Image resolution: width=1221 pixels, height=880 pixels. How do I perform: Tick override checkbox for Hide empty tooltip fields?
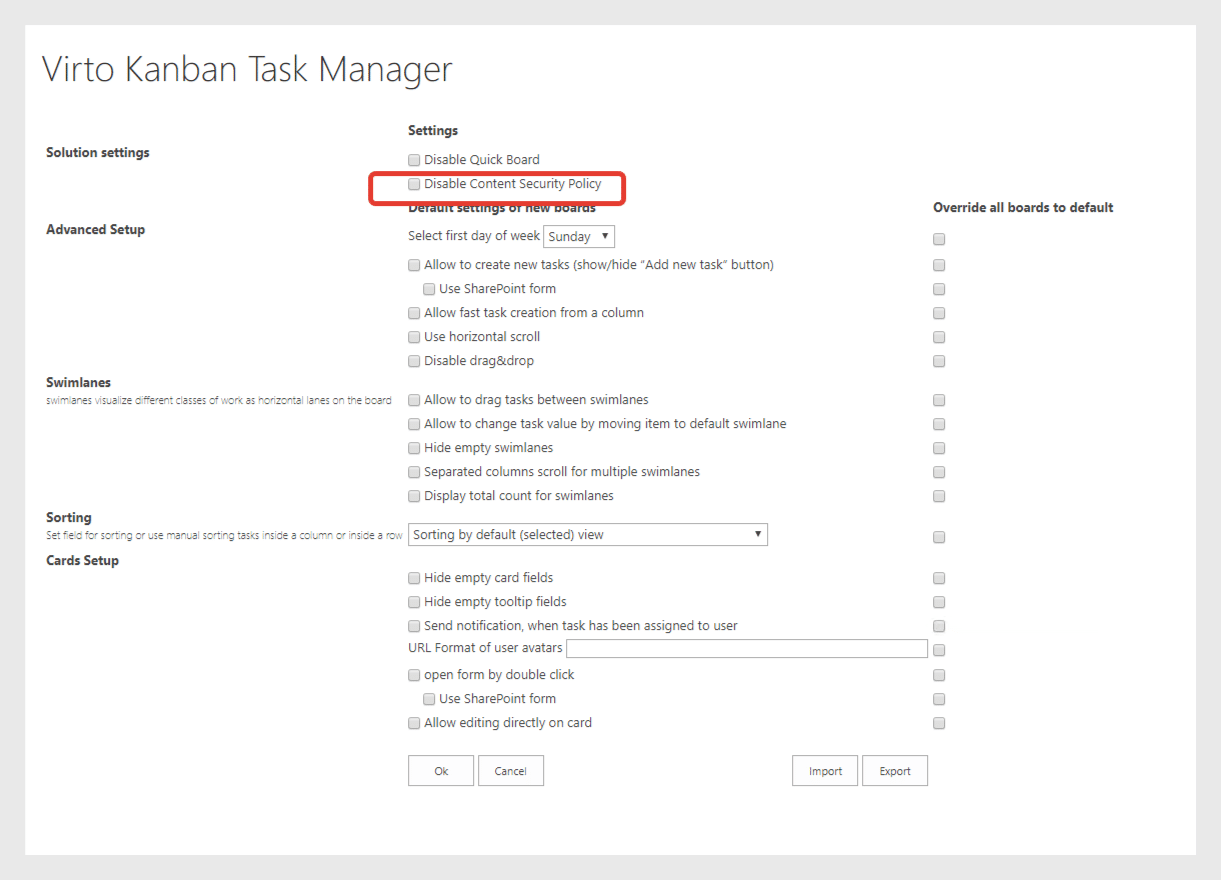click(x=939, y=603)
